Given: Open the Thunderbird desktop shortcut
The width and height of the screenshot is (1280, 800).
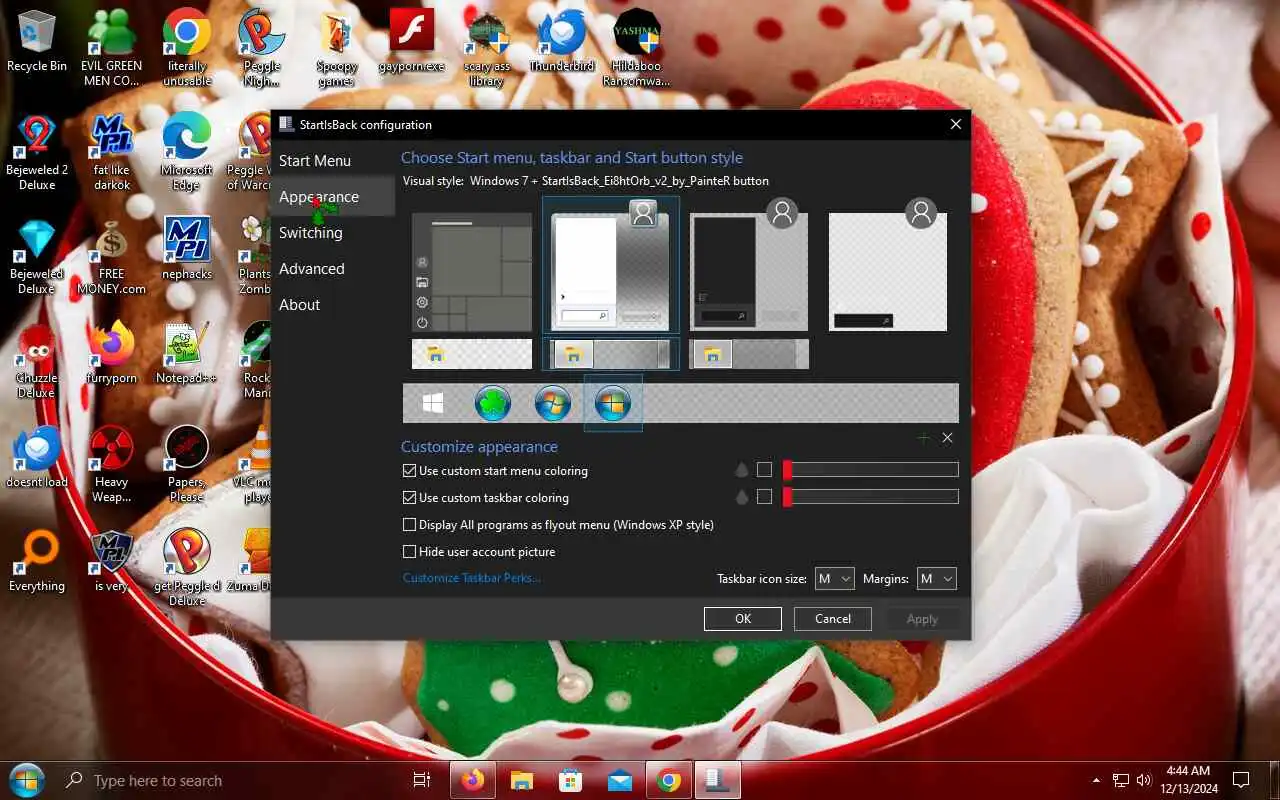Looking at the screenshot, I should point(562,41).
